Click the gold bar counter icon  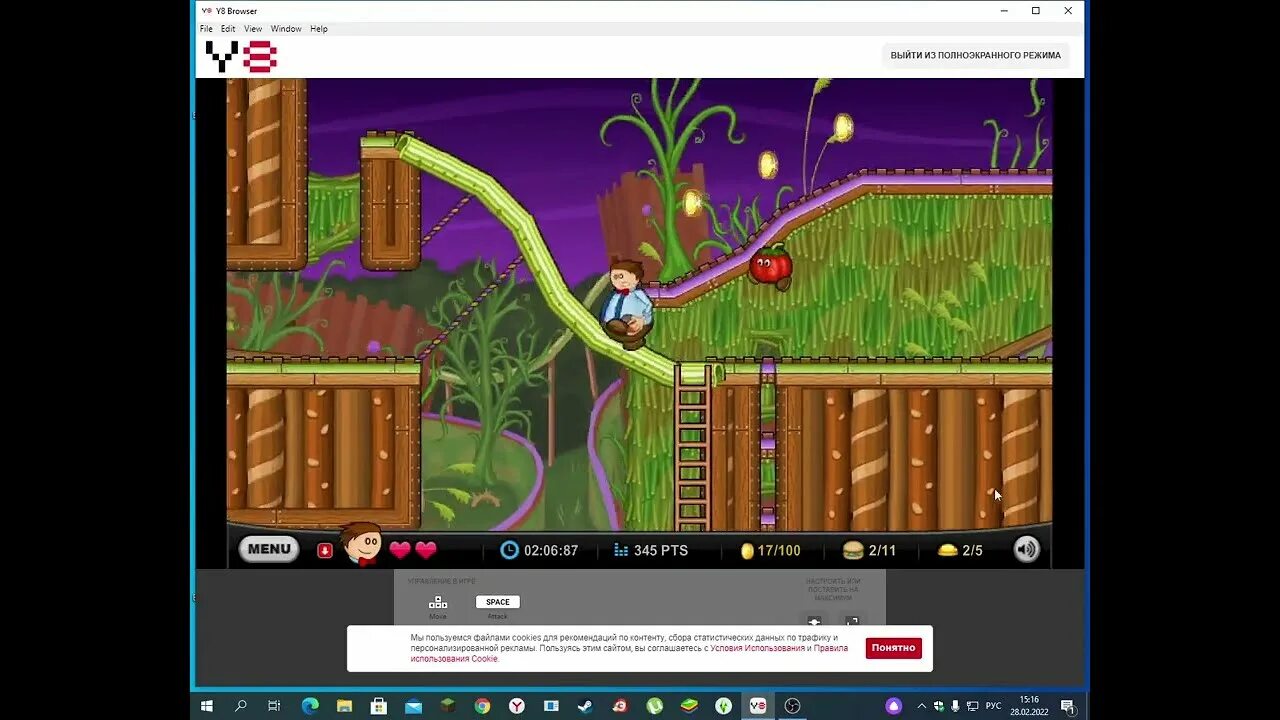pos(947,550)
